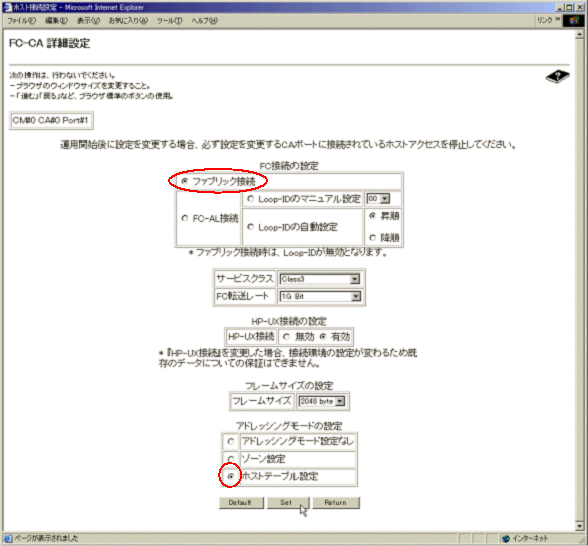
Task: Select ゾーン設定 radio button
Action: (x=231, y=459)
